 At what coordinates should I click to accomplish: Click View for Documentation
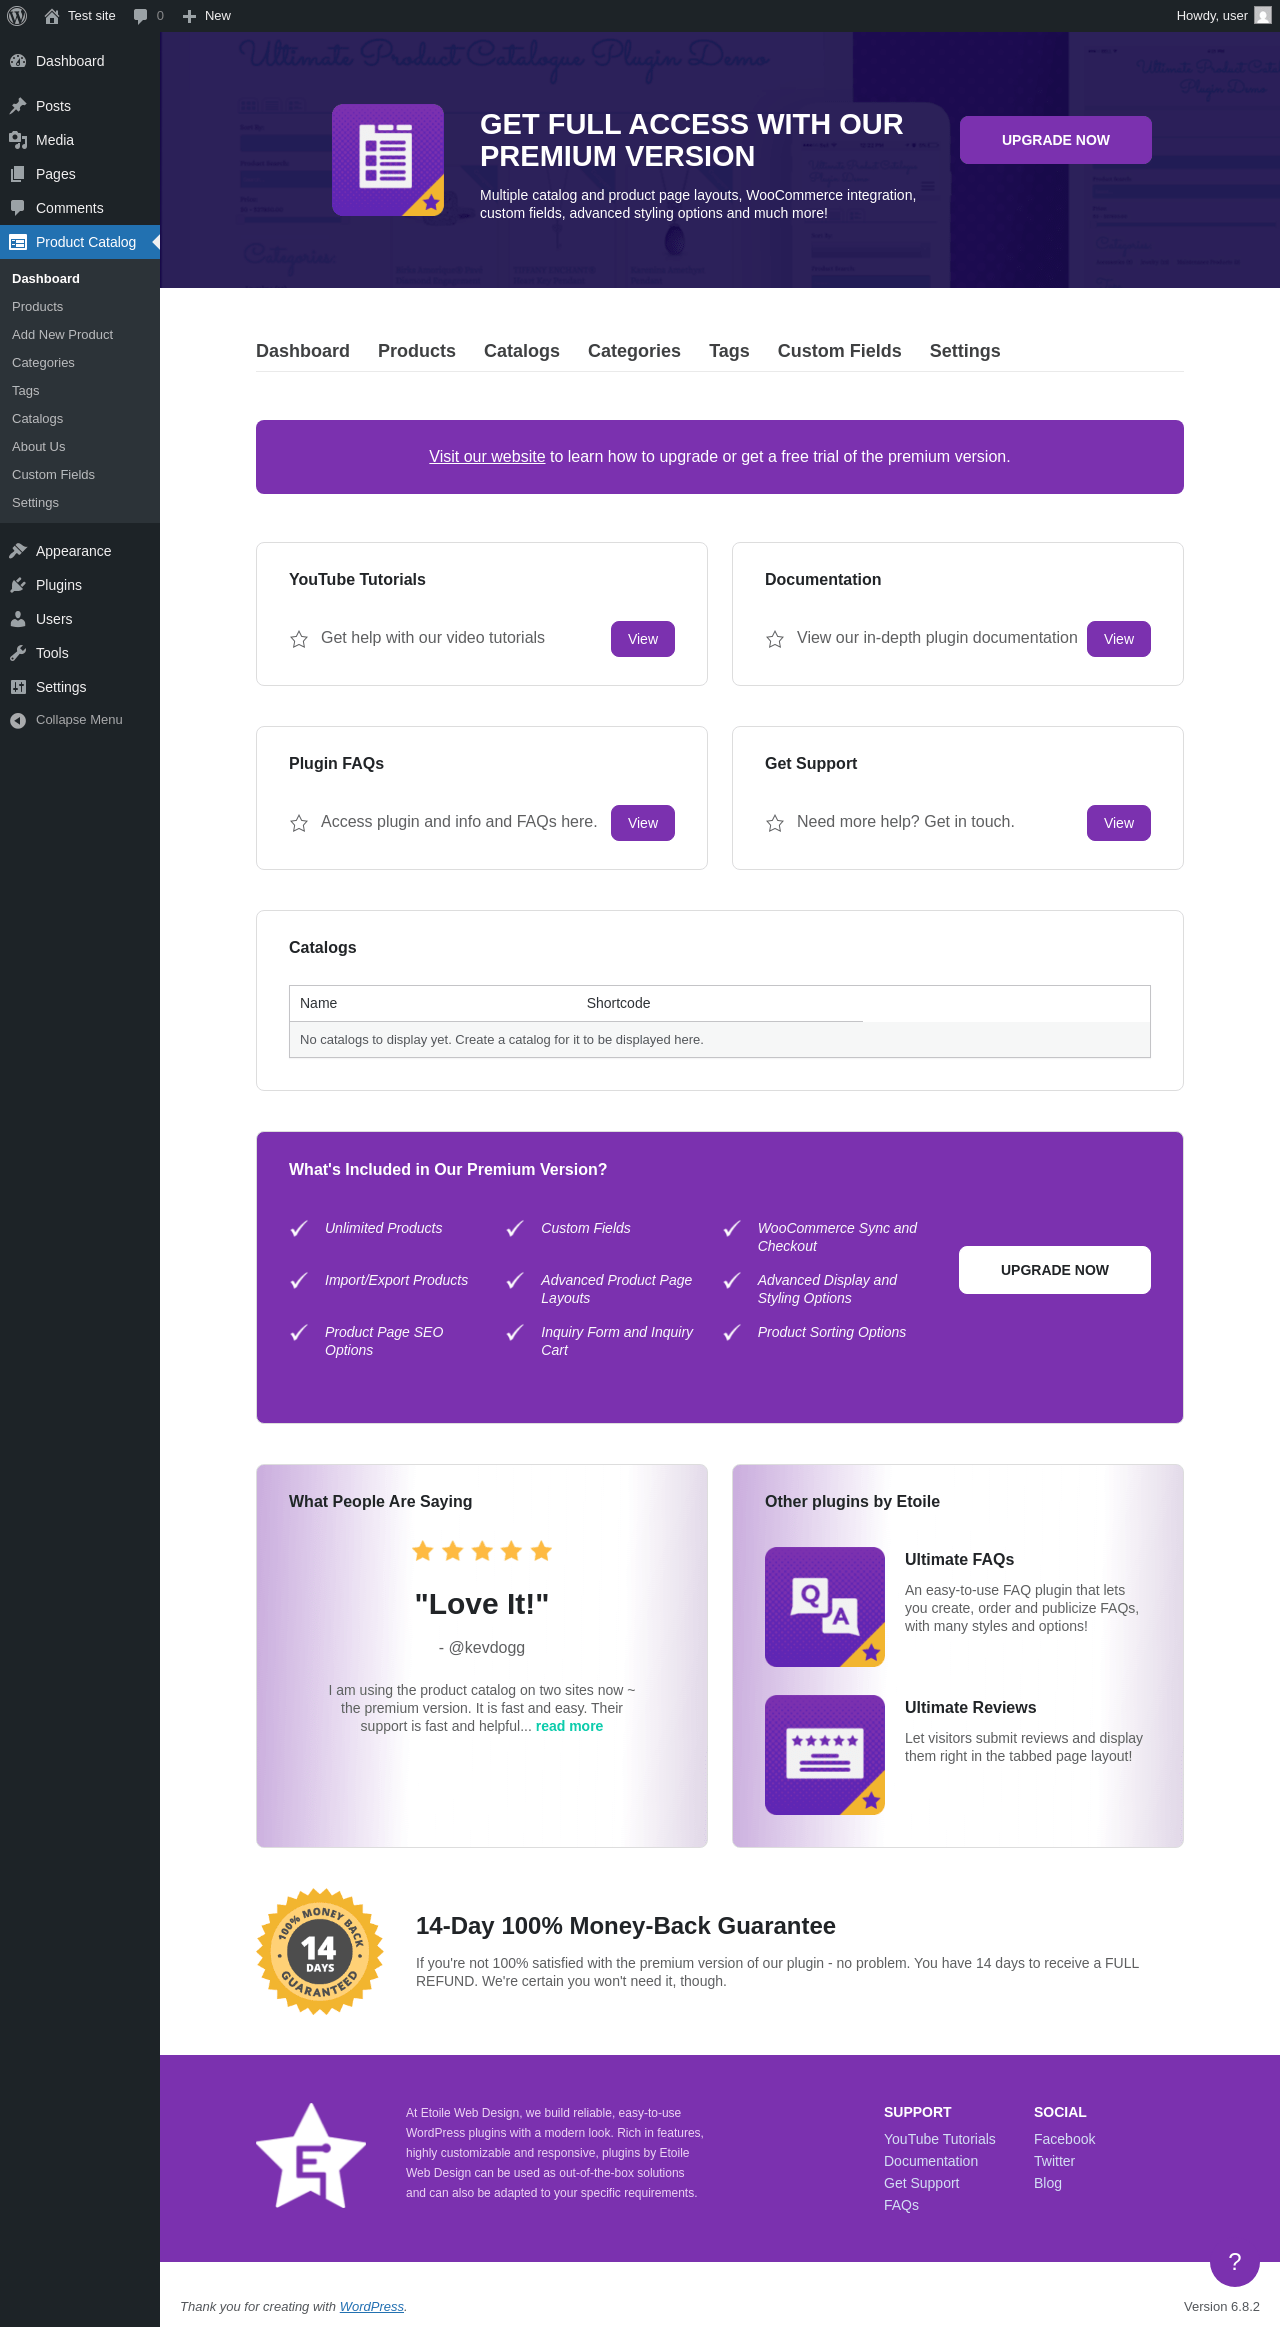point(1119,639)
